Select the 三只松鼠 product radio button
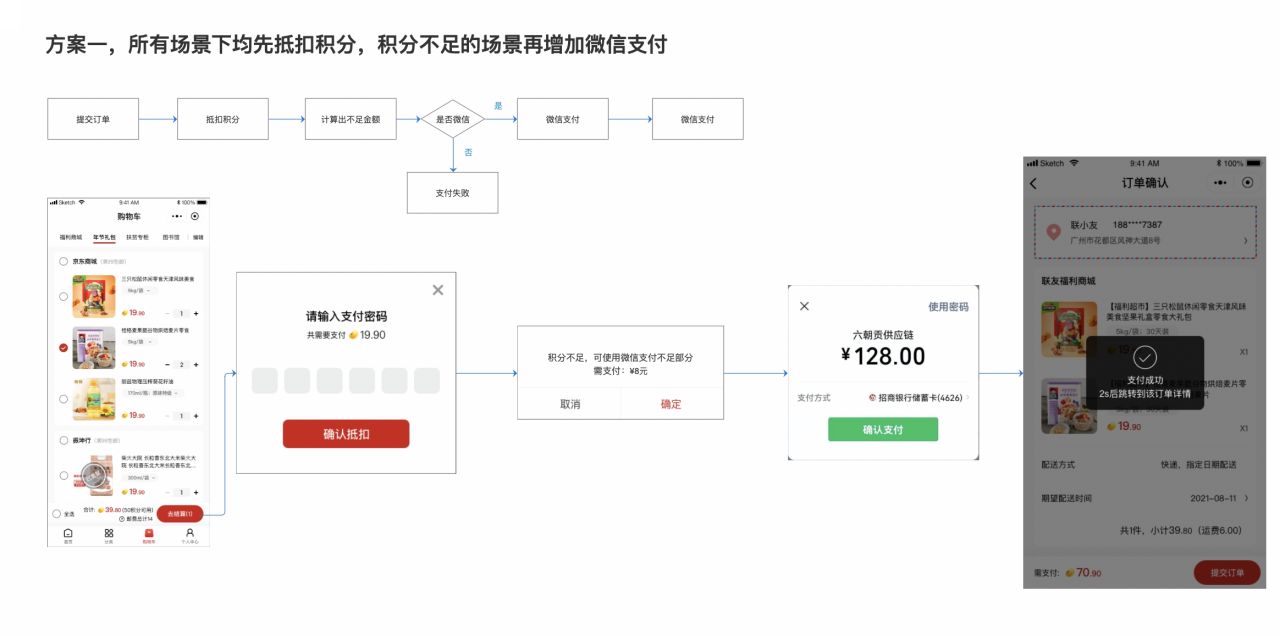This screenshot has width=1280, height=636. tap(63, 296)
